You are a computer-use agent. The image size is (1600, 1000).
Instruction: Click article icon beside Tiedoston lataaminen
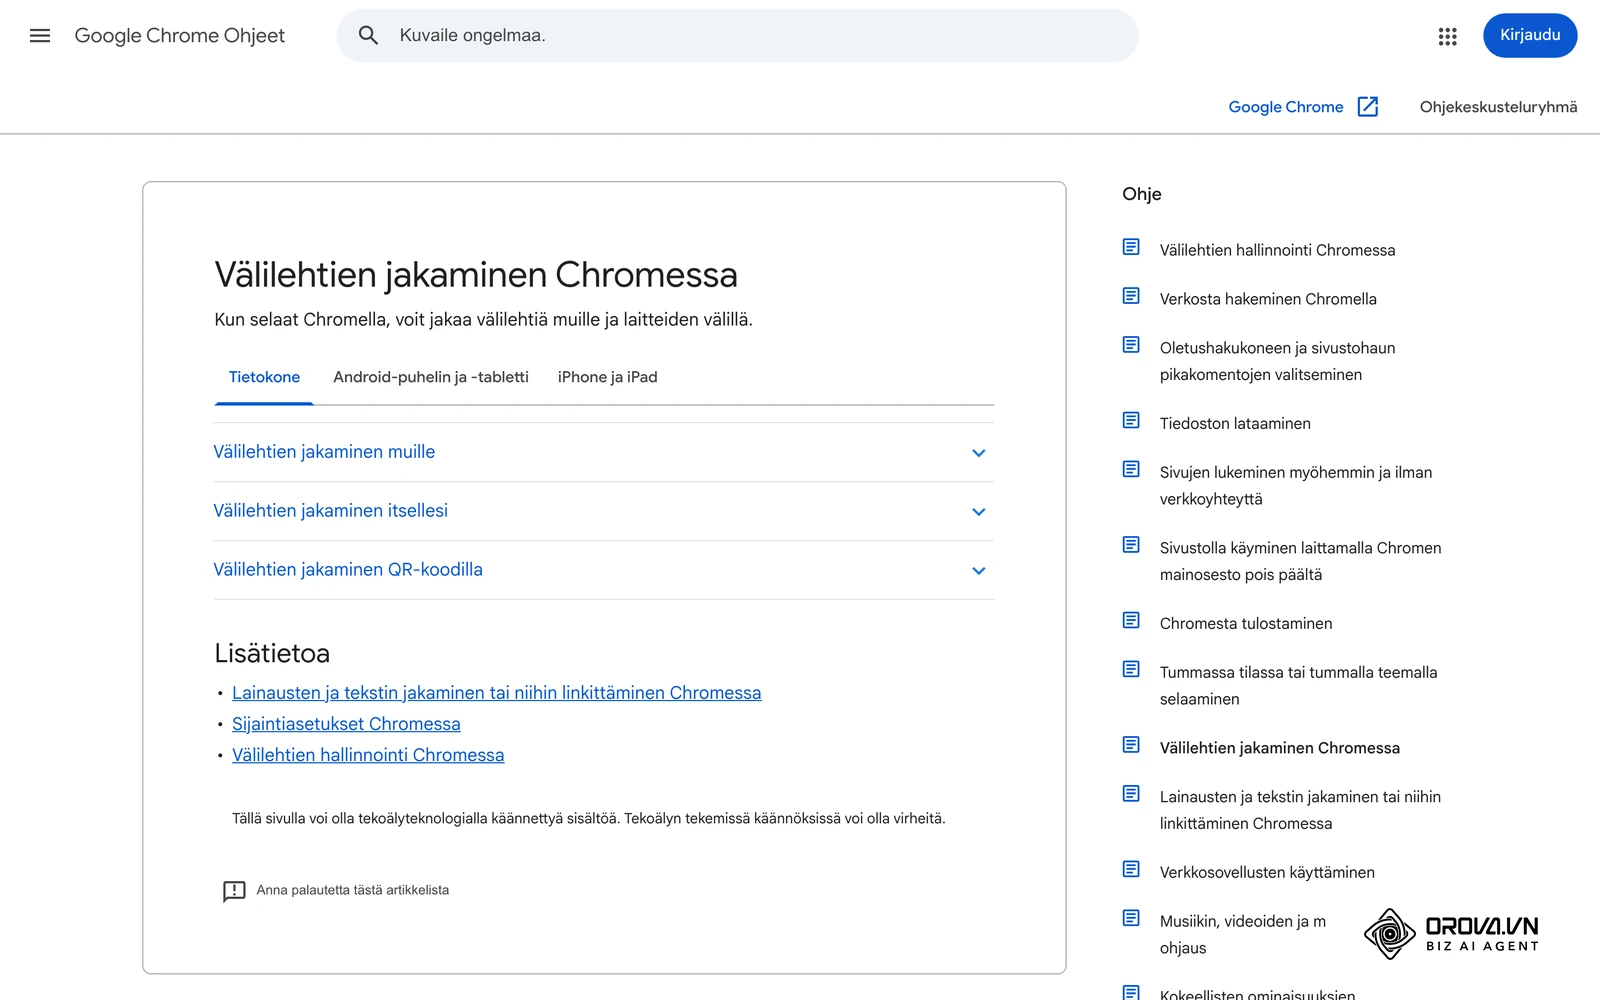1131,420
